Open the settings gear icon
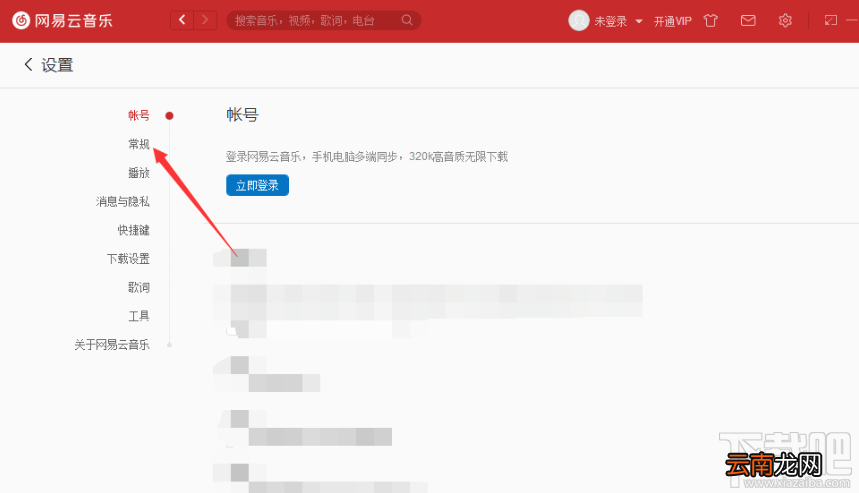Screen dimensions: 859x493 (785, 21)
